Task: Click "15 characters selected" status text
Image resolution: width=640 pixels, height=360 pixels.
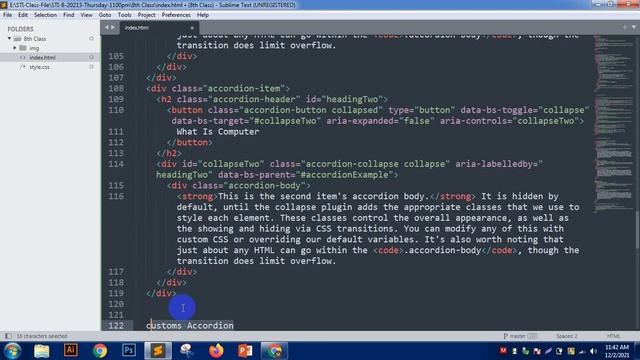Action: 42,336
